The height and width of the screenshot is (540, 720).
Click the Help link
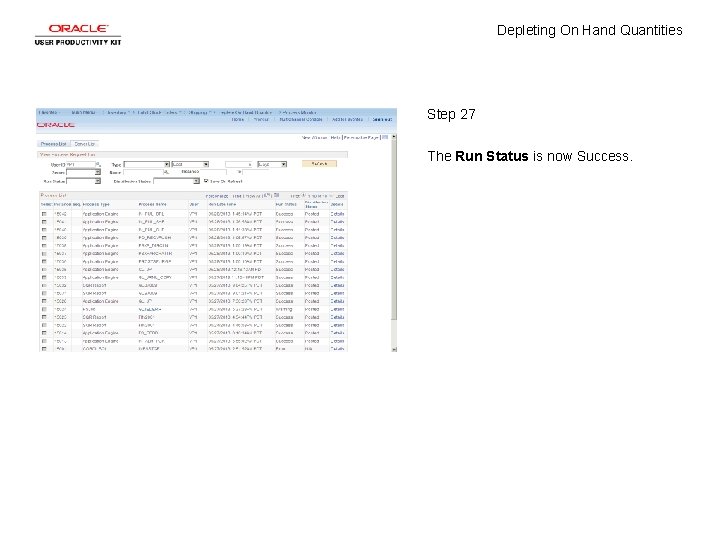(x=335, y=137)
